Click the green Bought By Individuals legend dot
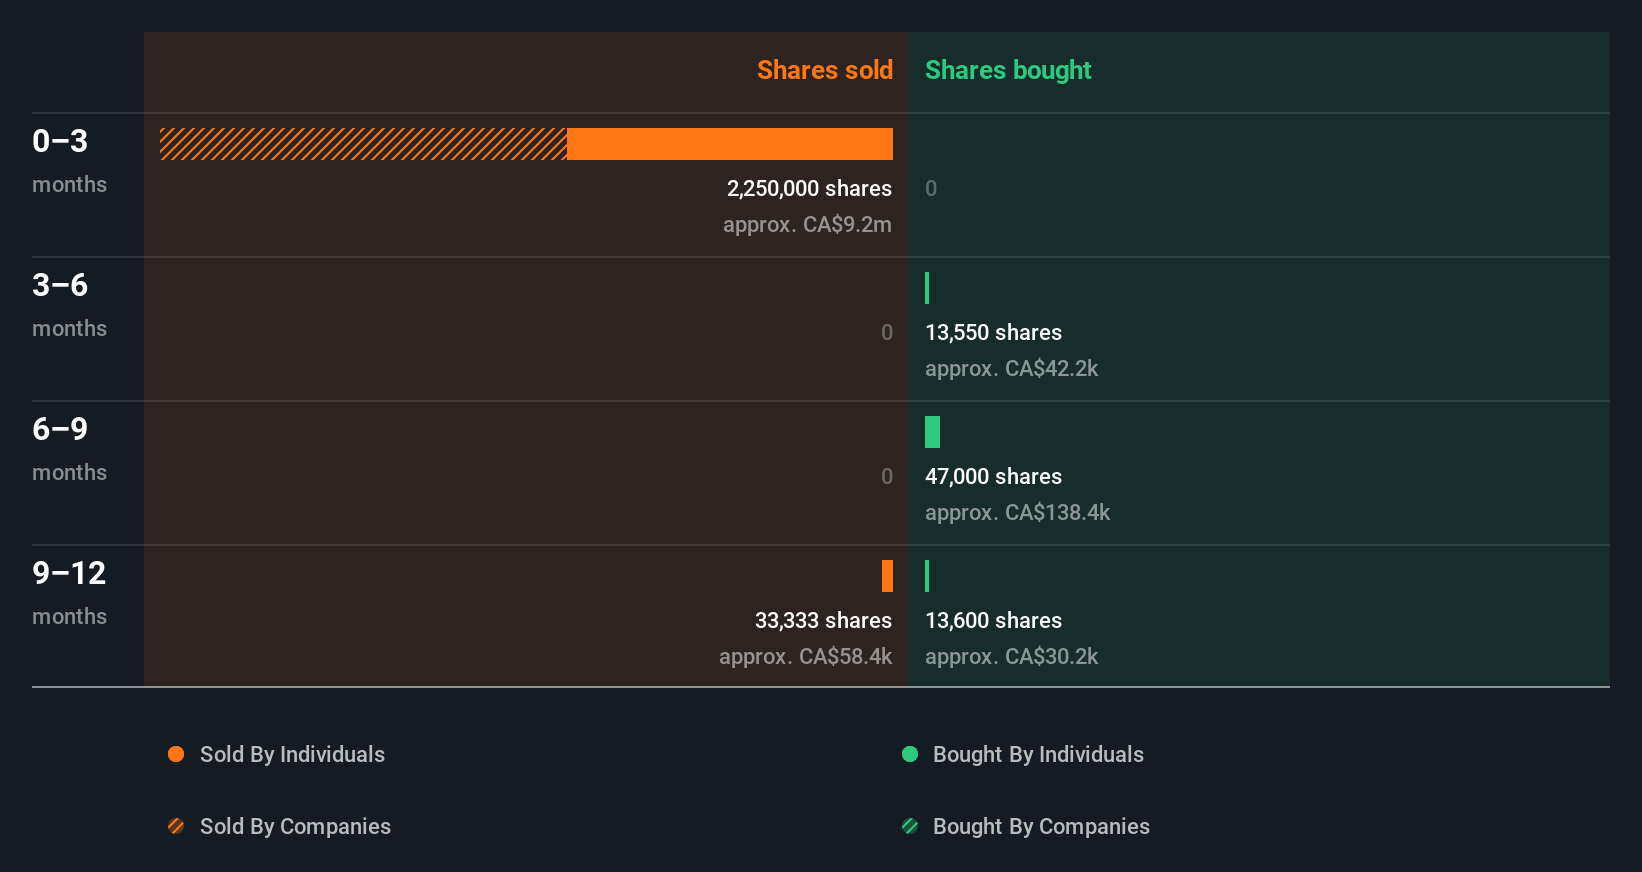The width and height of the screenshot is (1642, 872). click(910, 754)
